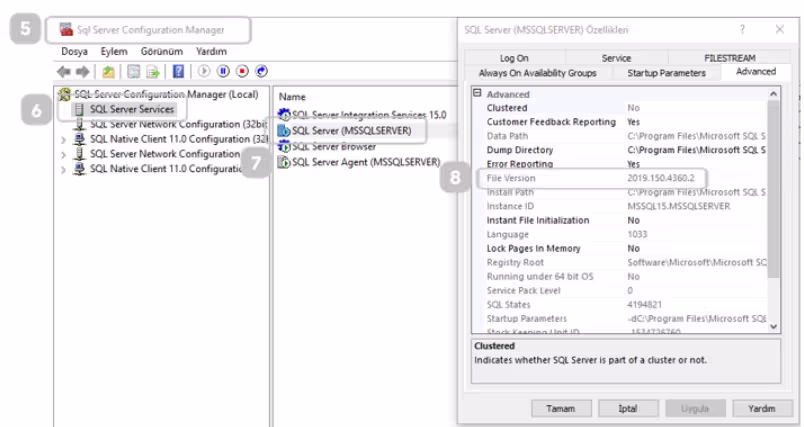This screenshot has height=427, width=804.
Task: Open the Yardım menu
Action: click(211, 51)
